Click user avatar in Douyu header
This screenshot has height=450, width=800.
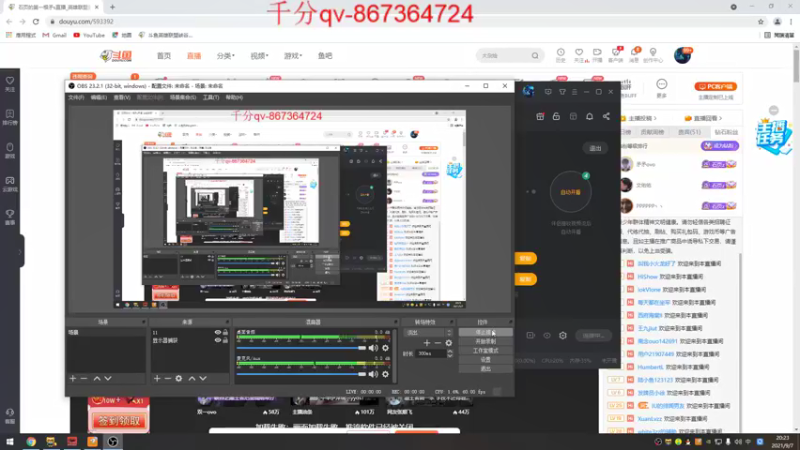tap(682, 55)
